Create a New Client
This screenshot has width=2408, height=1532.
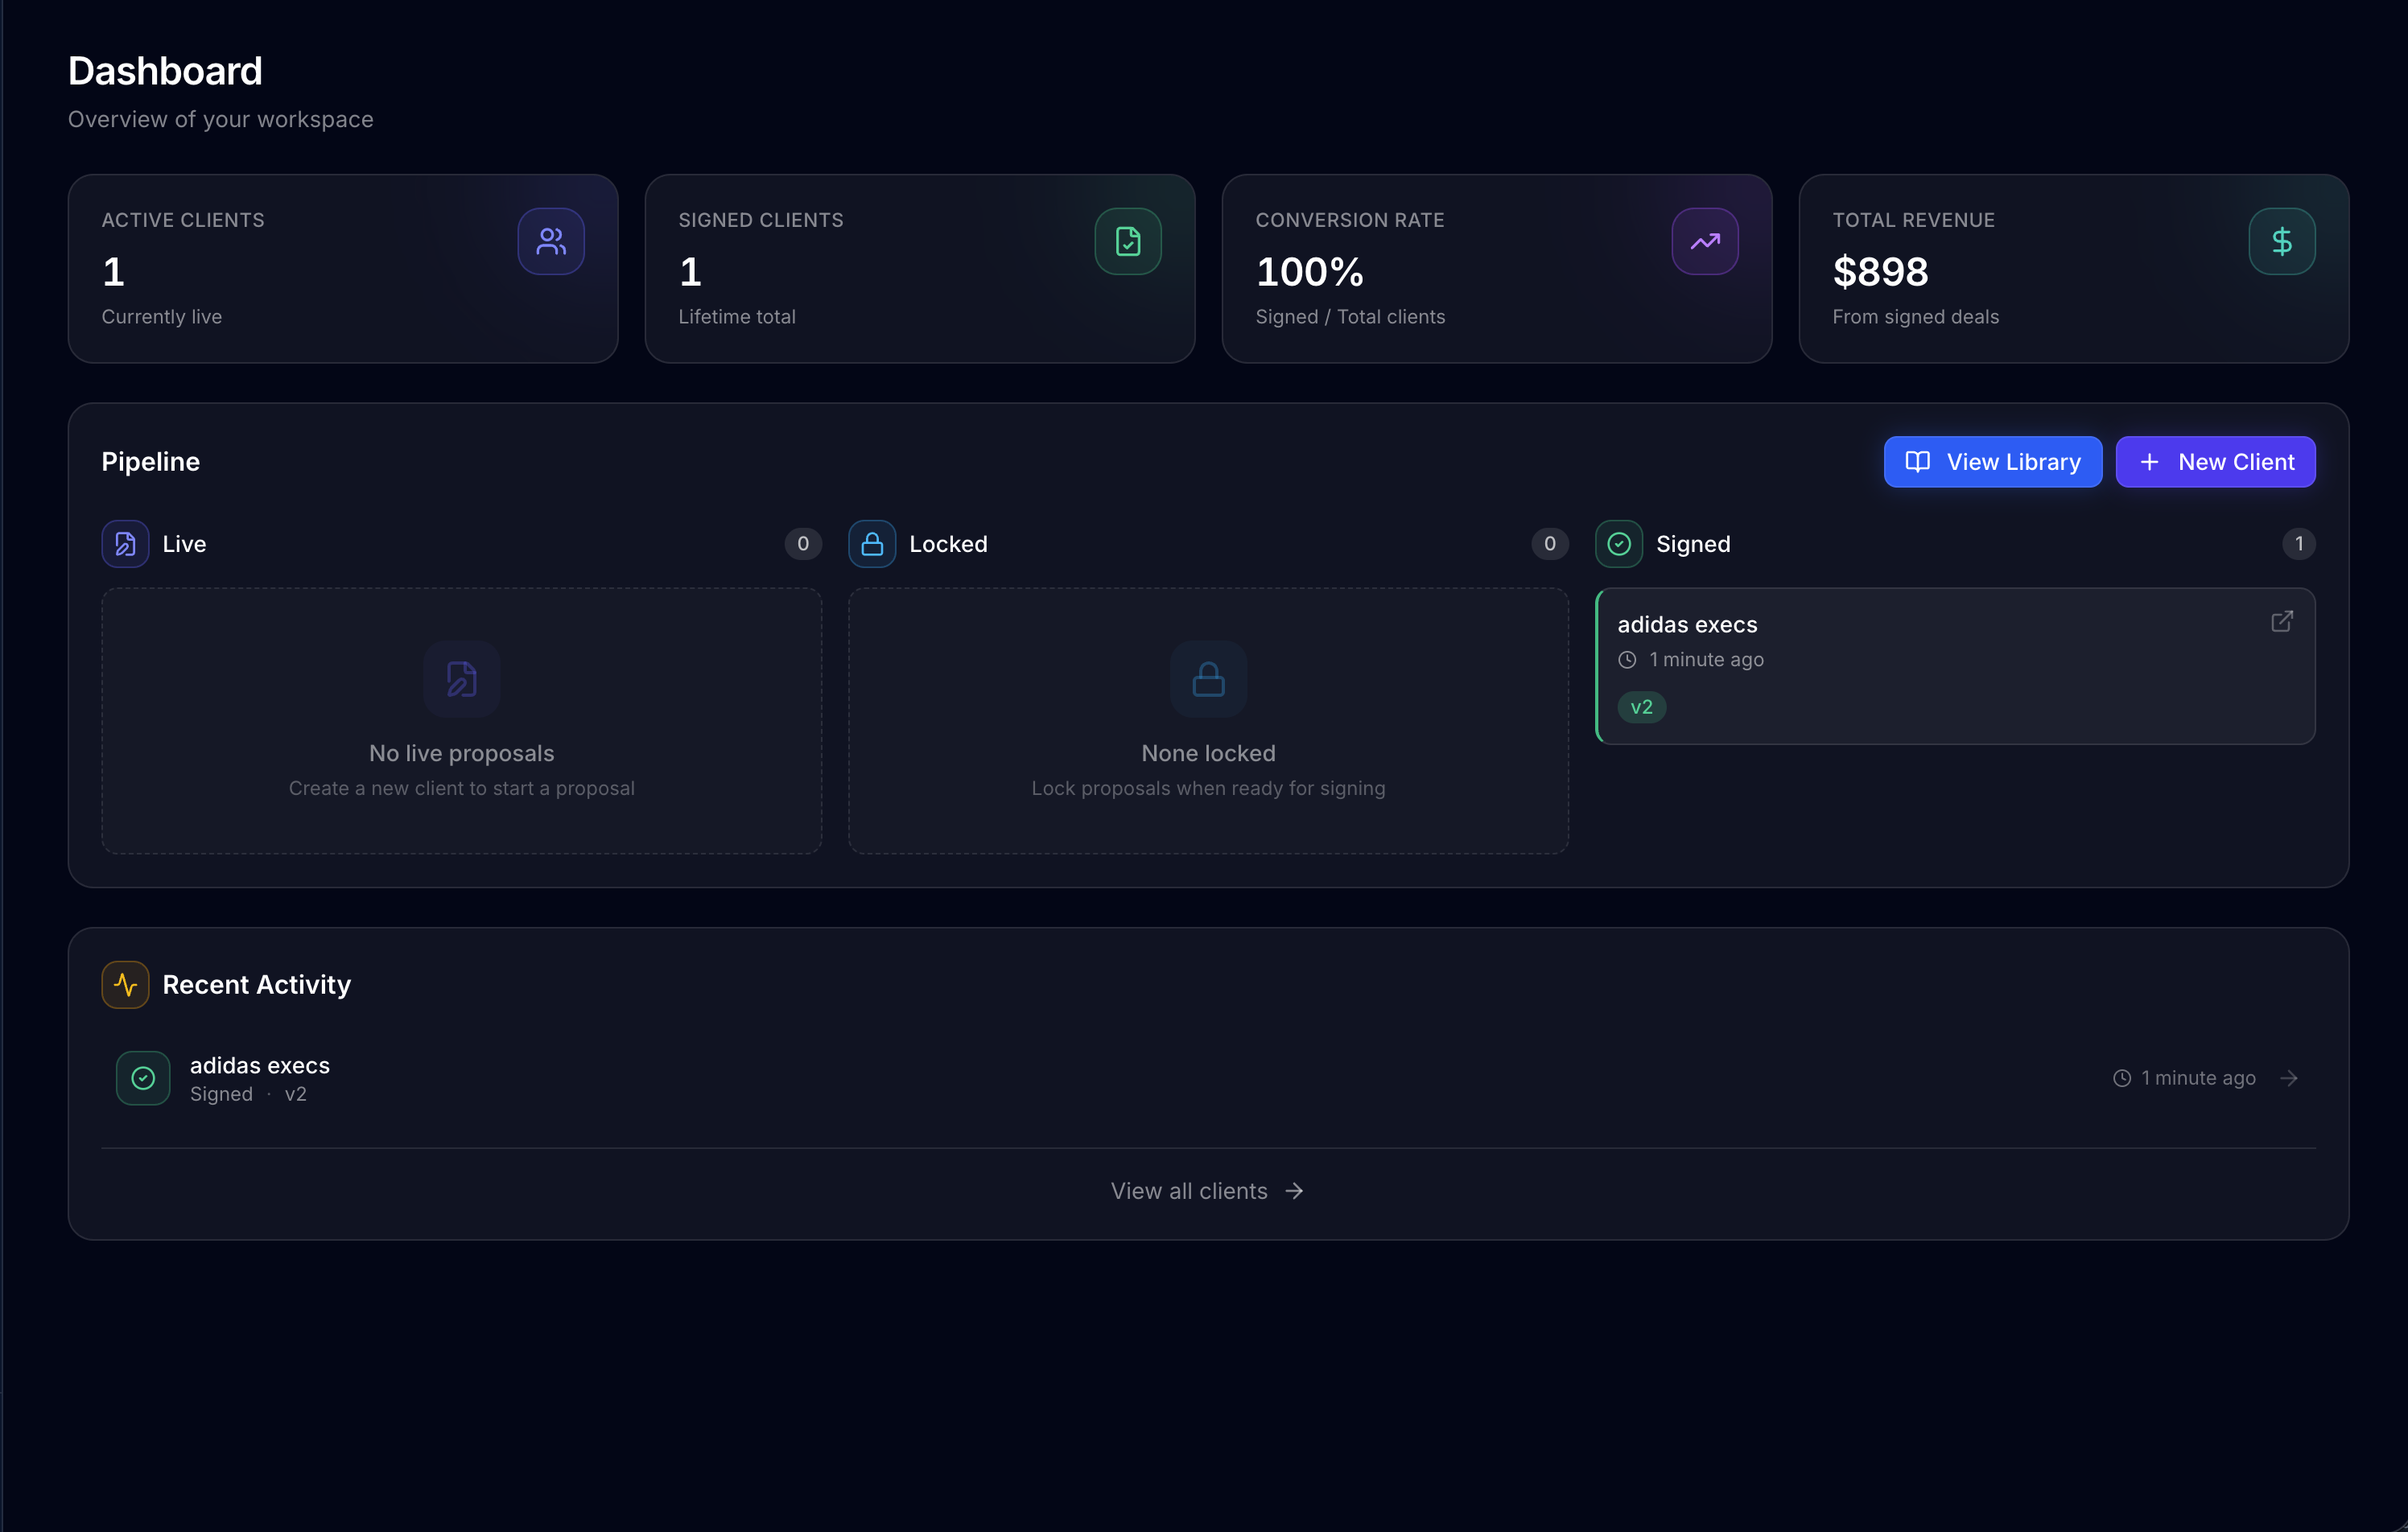[x=2216, y=461]
